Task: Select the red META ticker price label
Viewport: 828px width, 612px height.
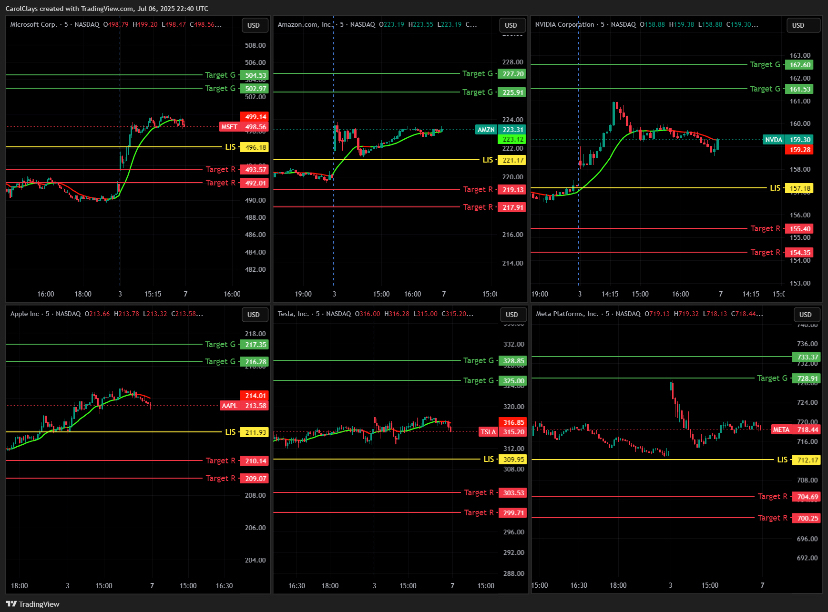Action: pyautogui.click(x=795, y=430)
